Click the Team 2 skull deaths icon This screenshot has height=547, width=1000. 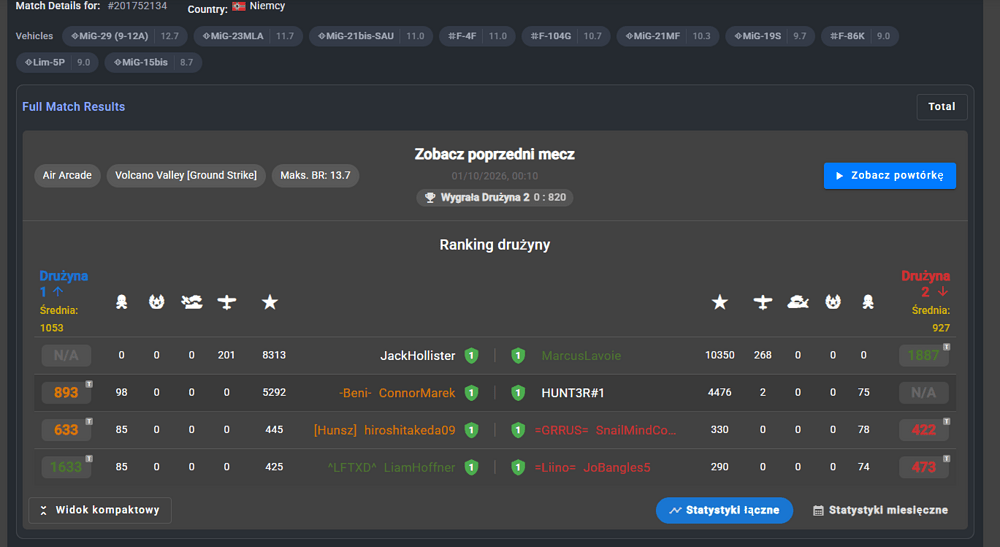pyautogui.click(x=868, y=302)
